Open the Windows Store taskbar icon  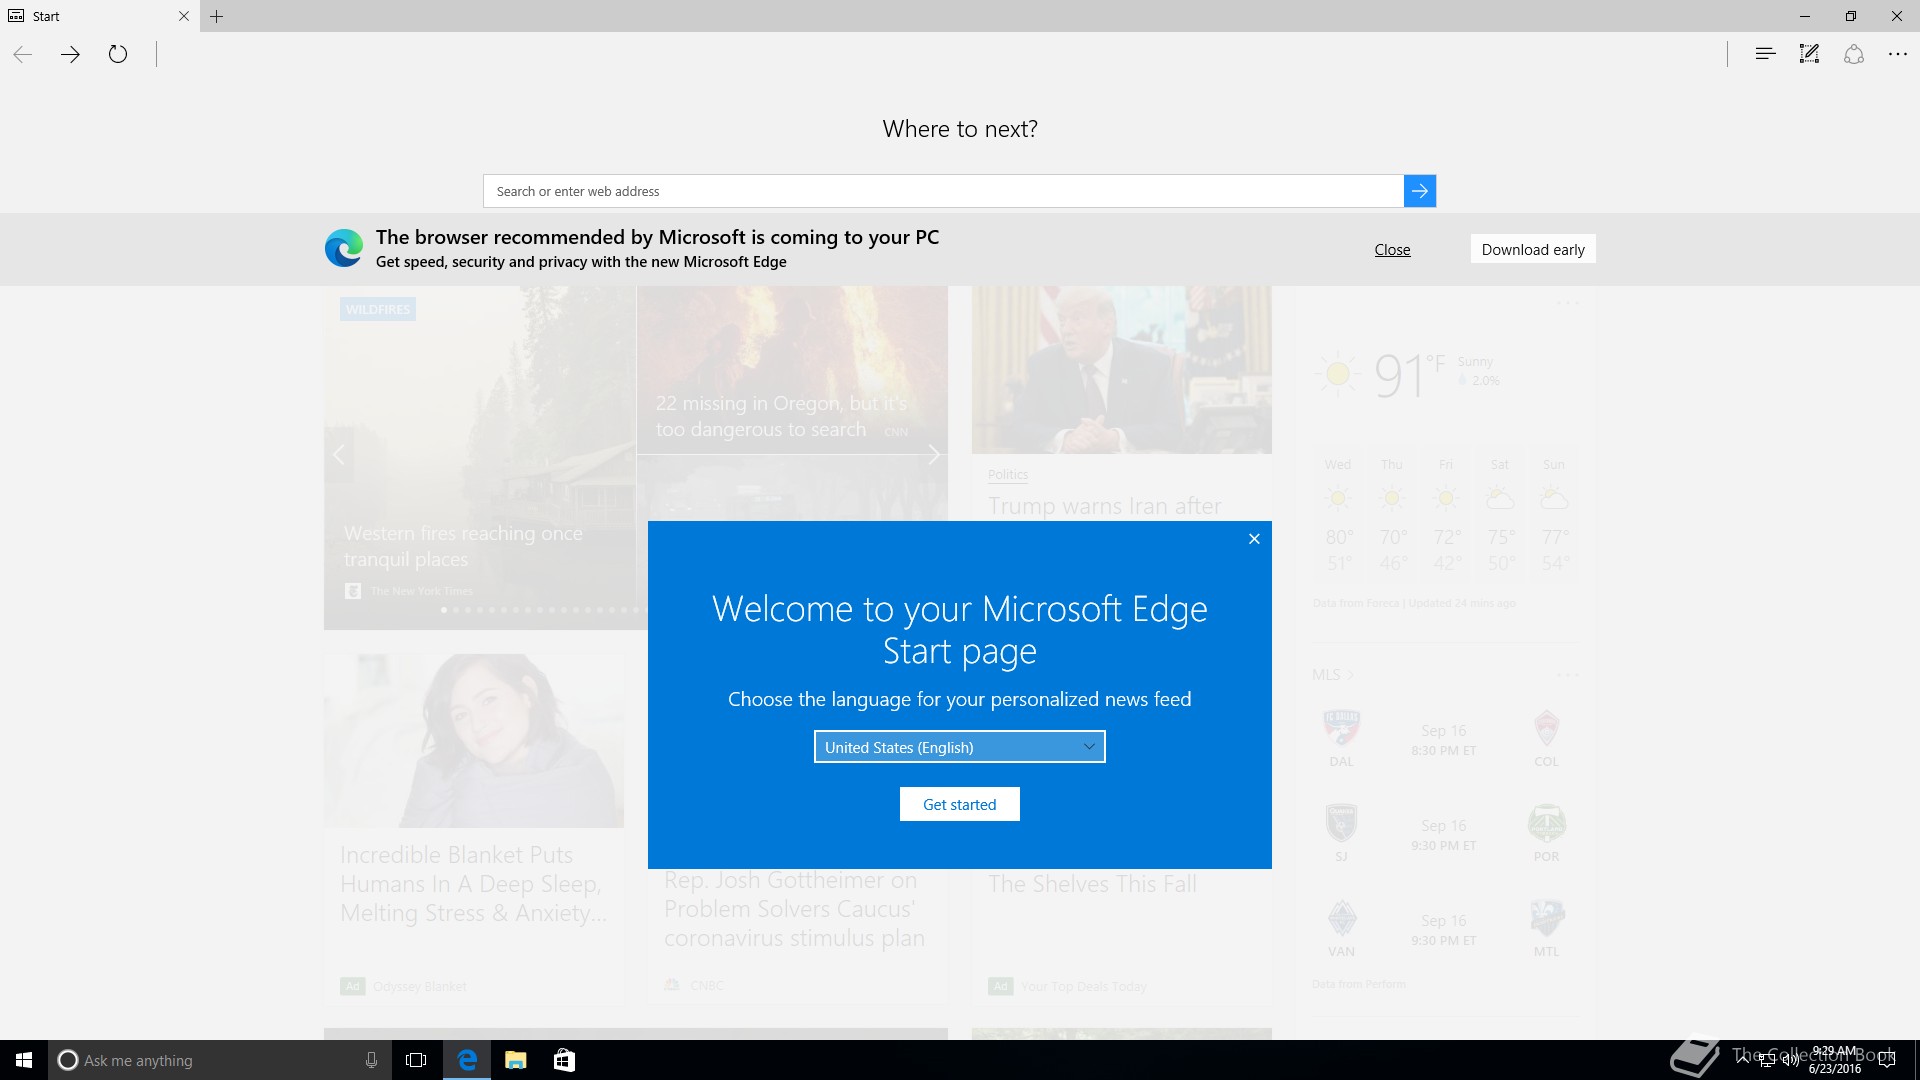pos(564,1060)
